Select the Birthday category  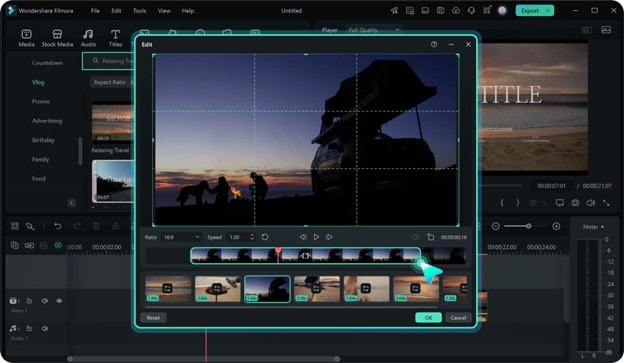pos(43,140)
